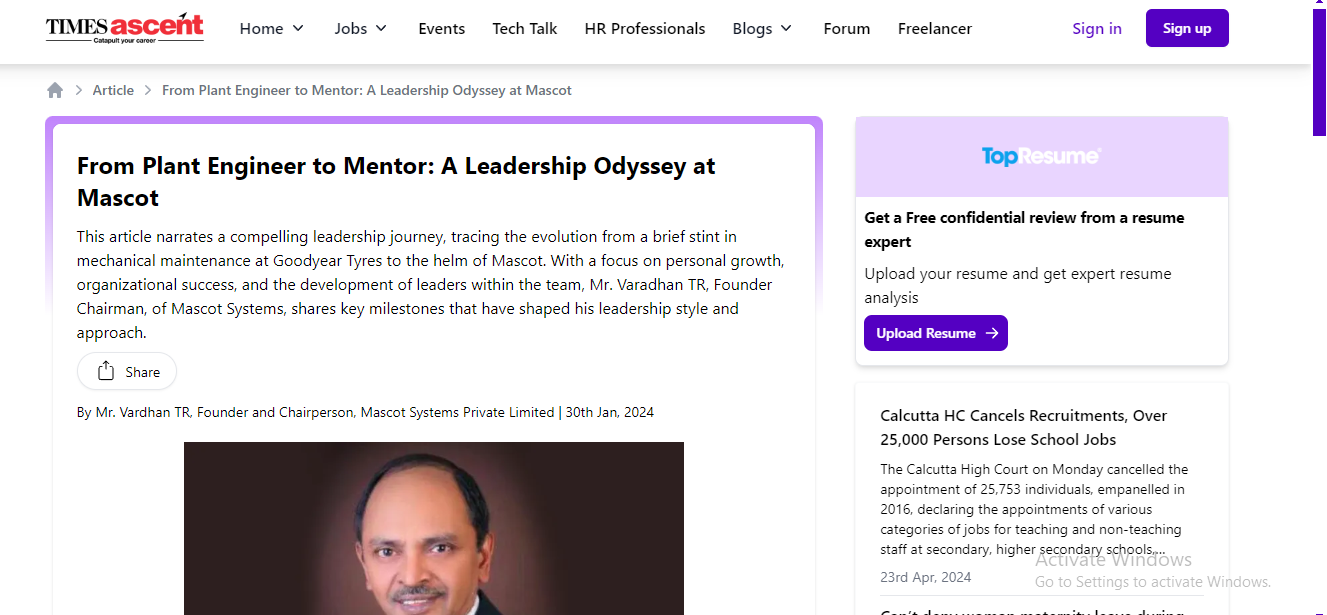Open the HR Professionals section
The width and height of the screenshot is (1327, 615).
click(x=645, y=29)
